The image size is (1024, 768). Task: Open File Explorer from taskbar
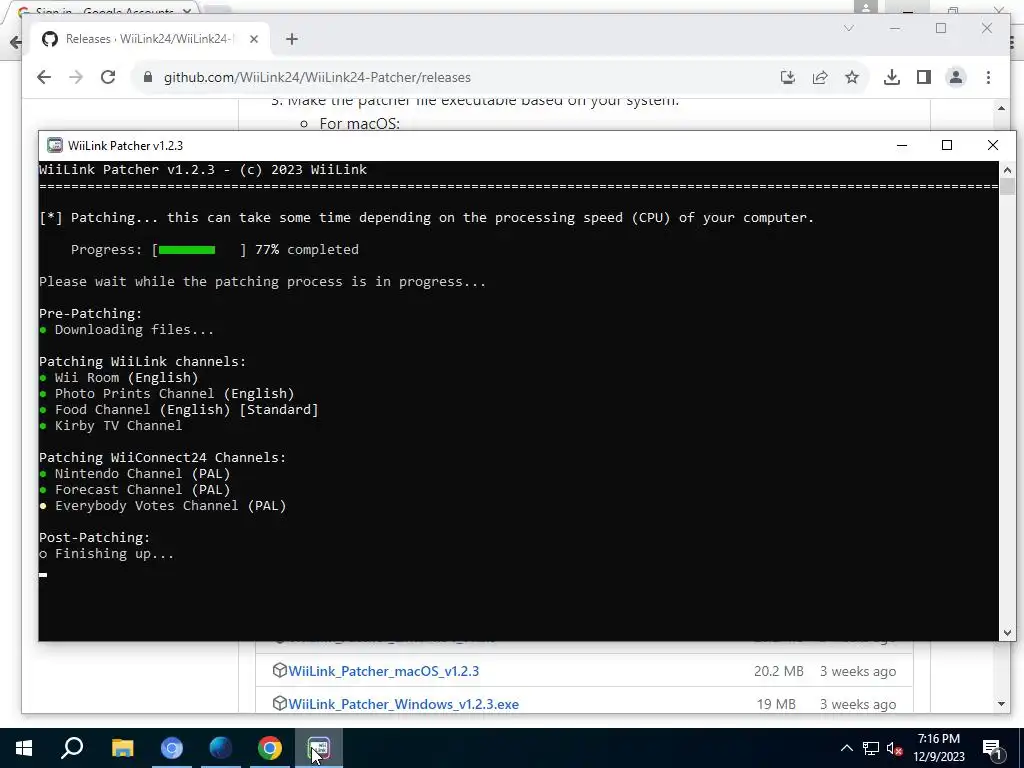coord(122,748)
